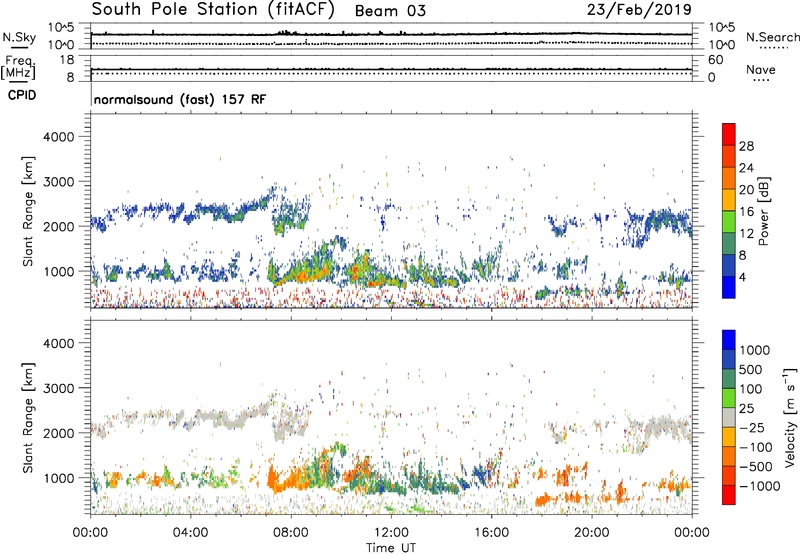Click the 'Velocity [m s-1]' colorbar label

pyautogui.click(x=790, y=417)
